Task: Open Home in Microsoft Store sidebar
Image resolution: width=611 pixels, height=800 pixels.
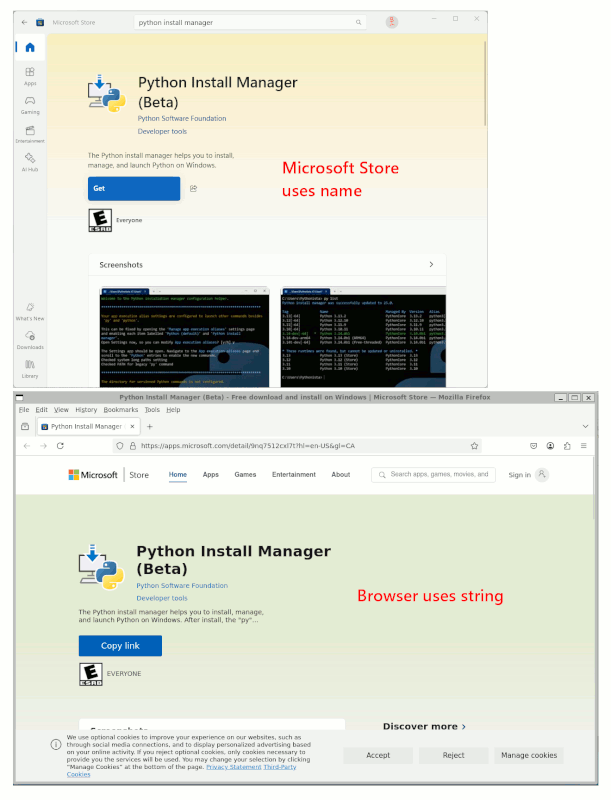Action: coord(30,47)
